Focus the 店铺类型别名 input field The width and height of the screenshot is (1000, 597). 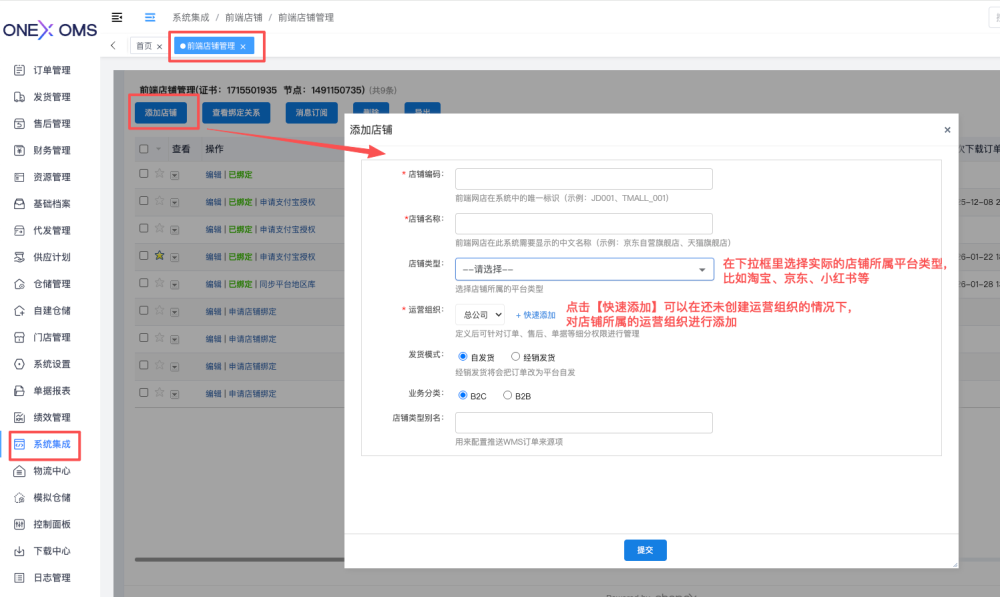pyautogui.click(x=584, y=423)
